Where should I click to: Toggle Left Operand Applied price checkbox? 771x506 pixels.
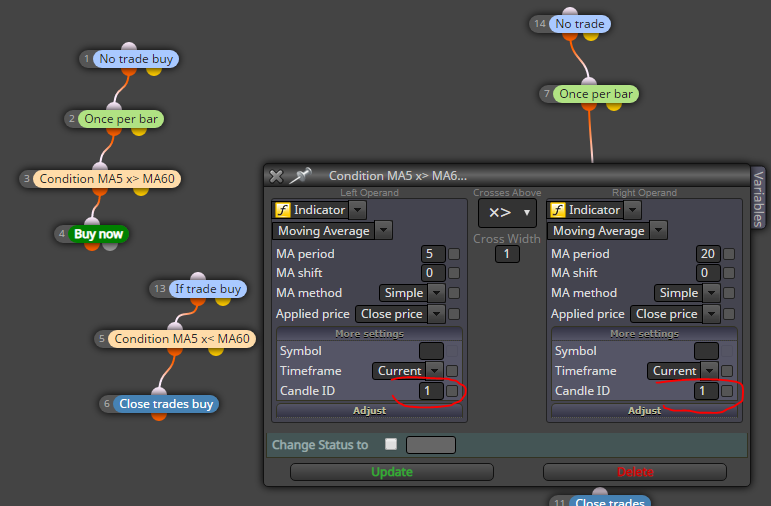click(x=454, y=314)
